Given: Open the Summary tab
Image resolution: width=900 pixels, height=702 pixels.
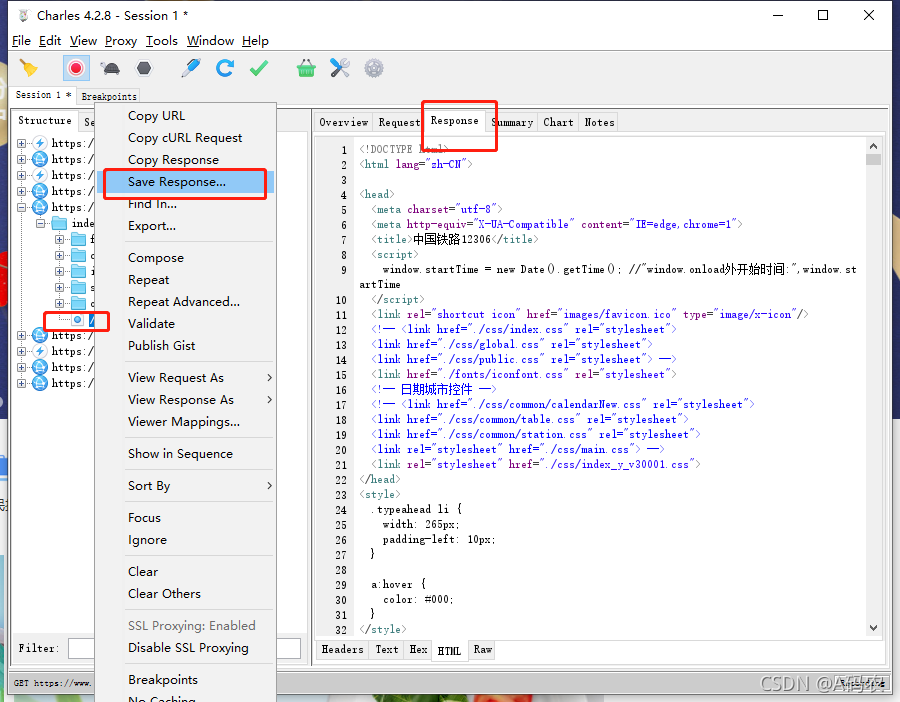Looking at the screenshot, I should (x=512, y=122).
